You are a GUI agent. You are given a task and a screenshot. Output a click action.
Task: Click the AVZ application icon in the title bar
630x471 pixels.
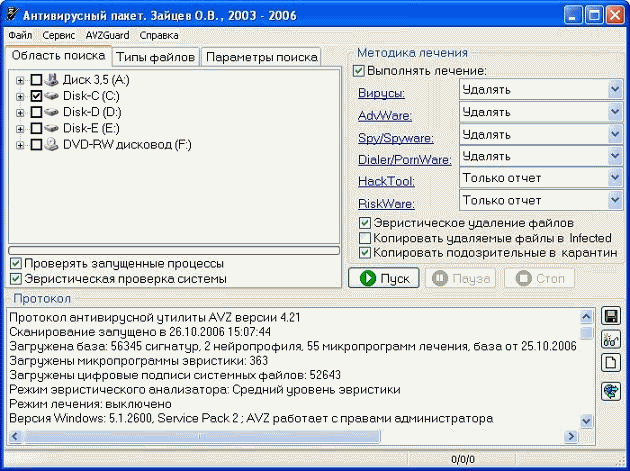point(12,15)
